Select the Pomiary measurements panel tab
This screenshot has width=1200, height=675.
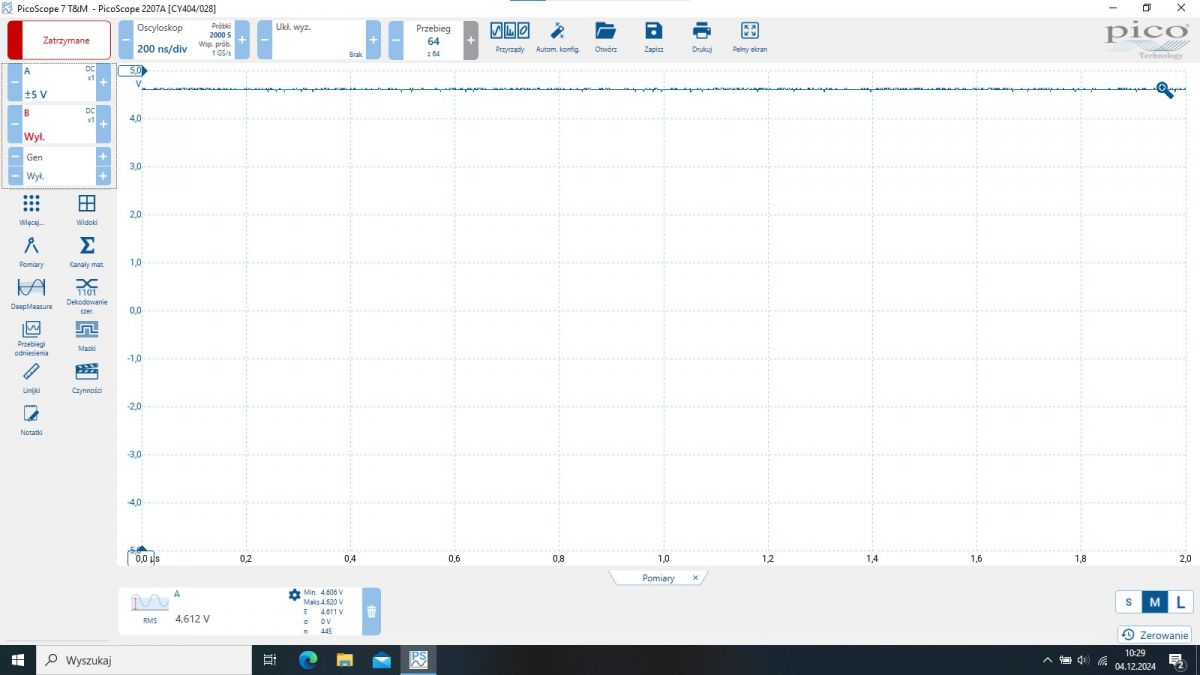[x=658, y=578]
